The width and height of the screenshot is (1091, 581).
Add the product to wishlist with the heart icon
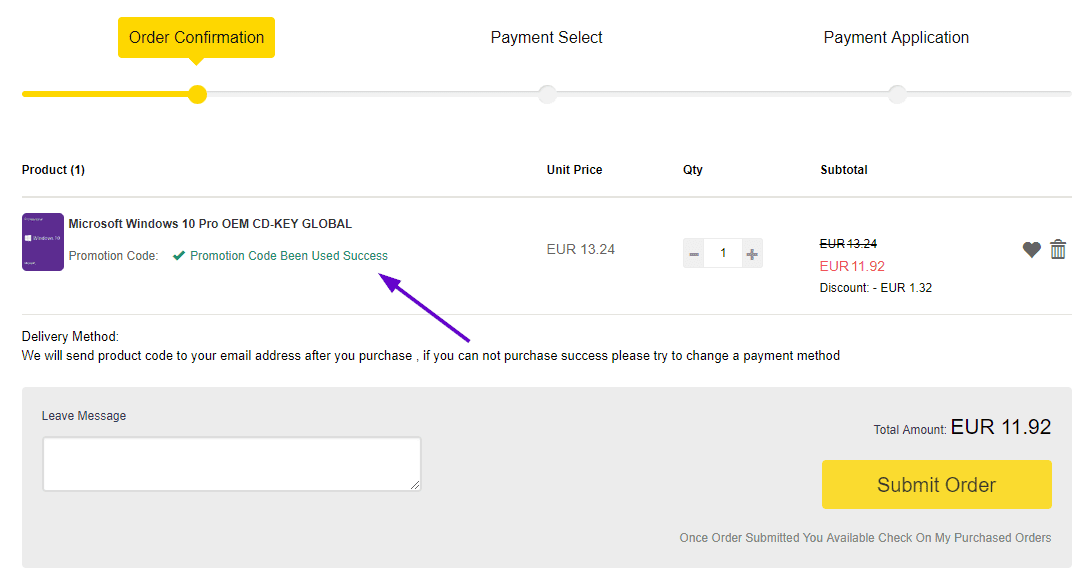pos(1031,249)
